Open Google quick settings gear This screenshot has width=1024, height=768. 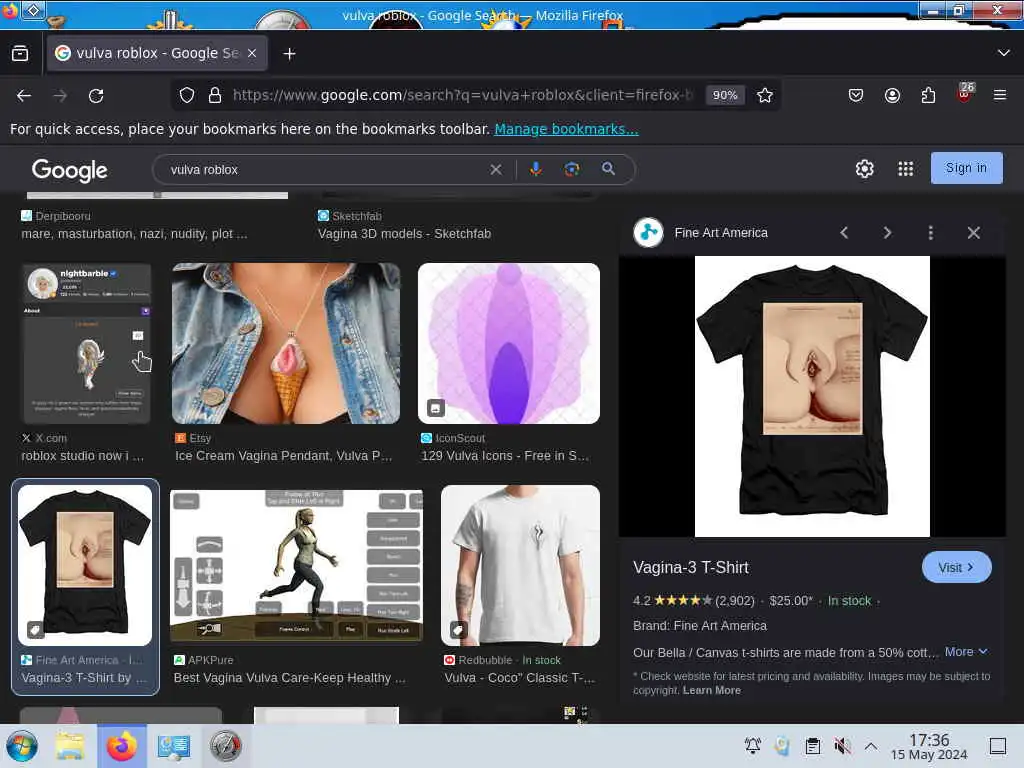click(865, 169)
